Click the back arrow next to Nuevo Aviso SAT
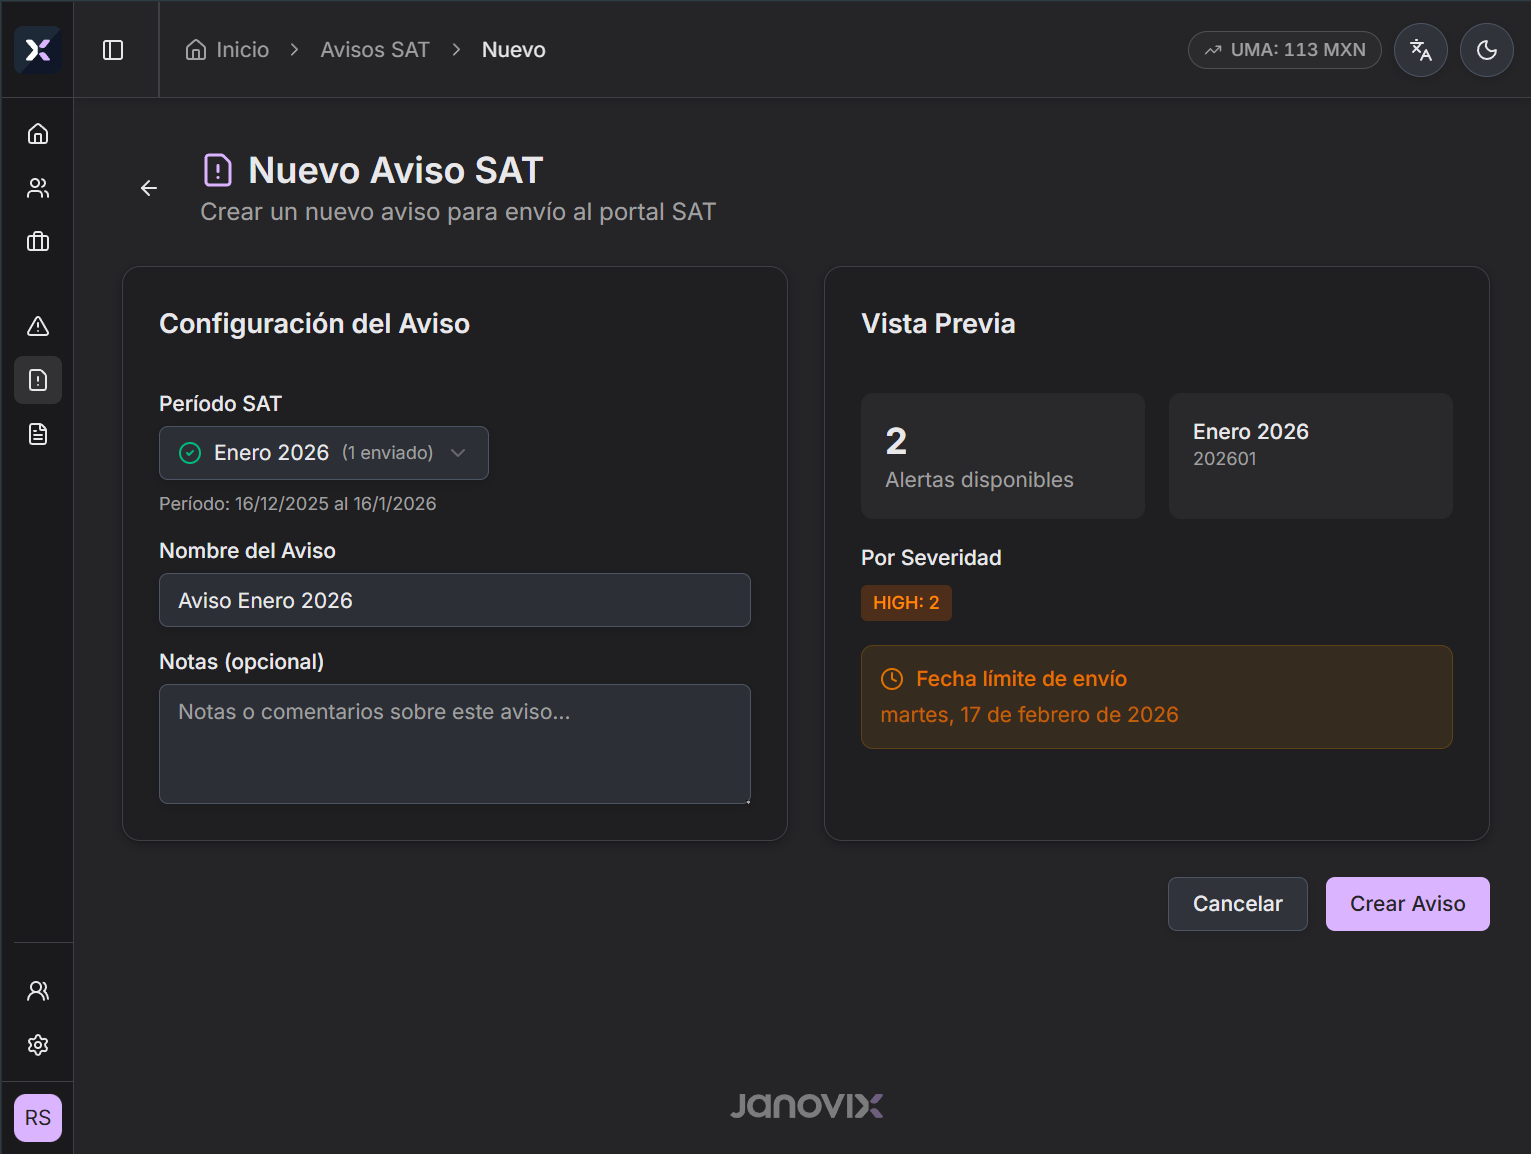1531x1154 pixels. pos(148,188)
